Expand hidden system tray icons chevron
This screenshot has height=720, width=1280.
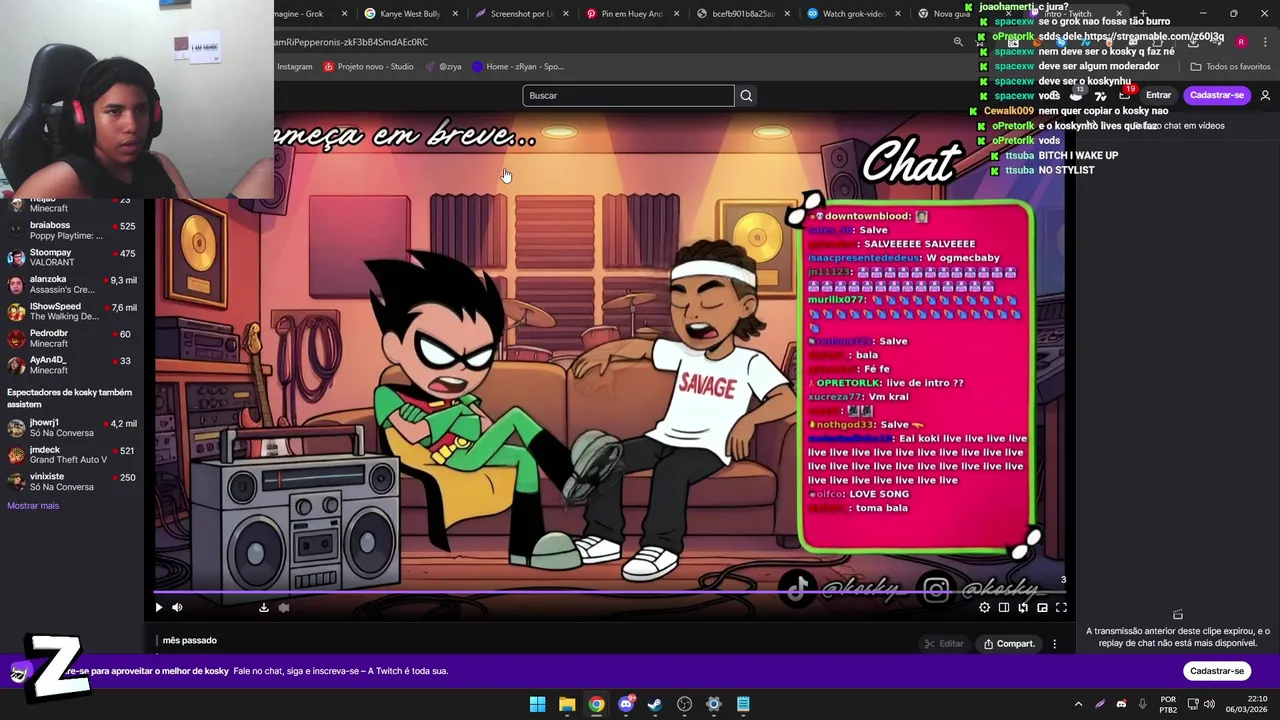pos(1078,704)
